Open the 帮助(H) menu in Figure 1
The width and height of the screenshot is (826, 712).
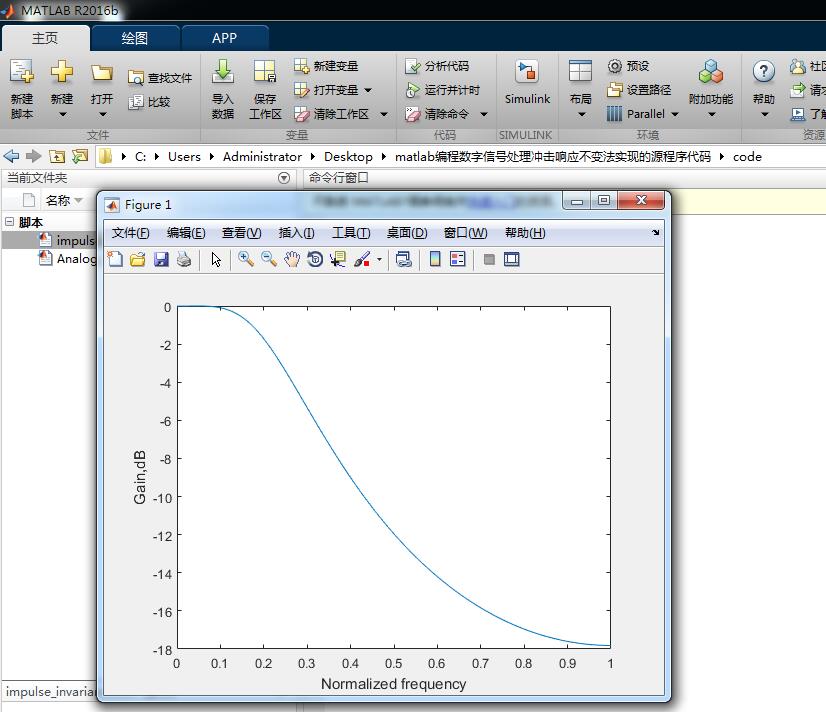click(525, 232)
